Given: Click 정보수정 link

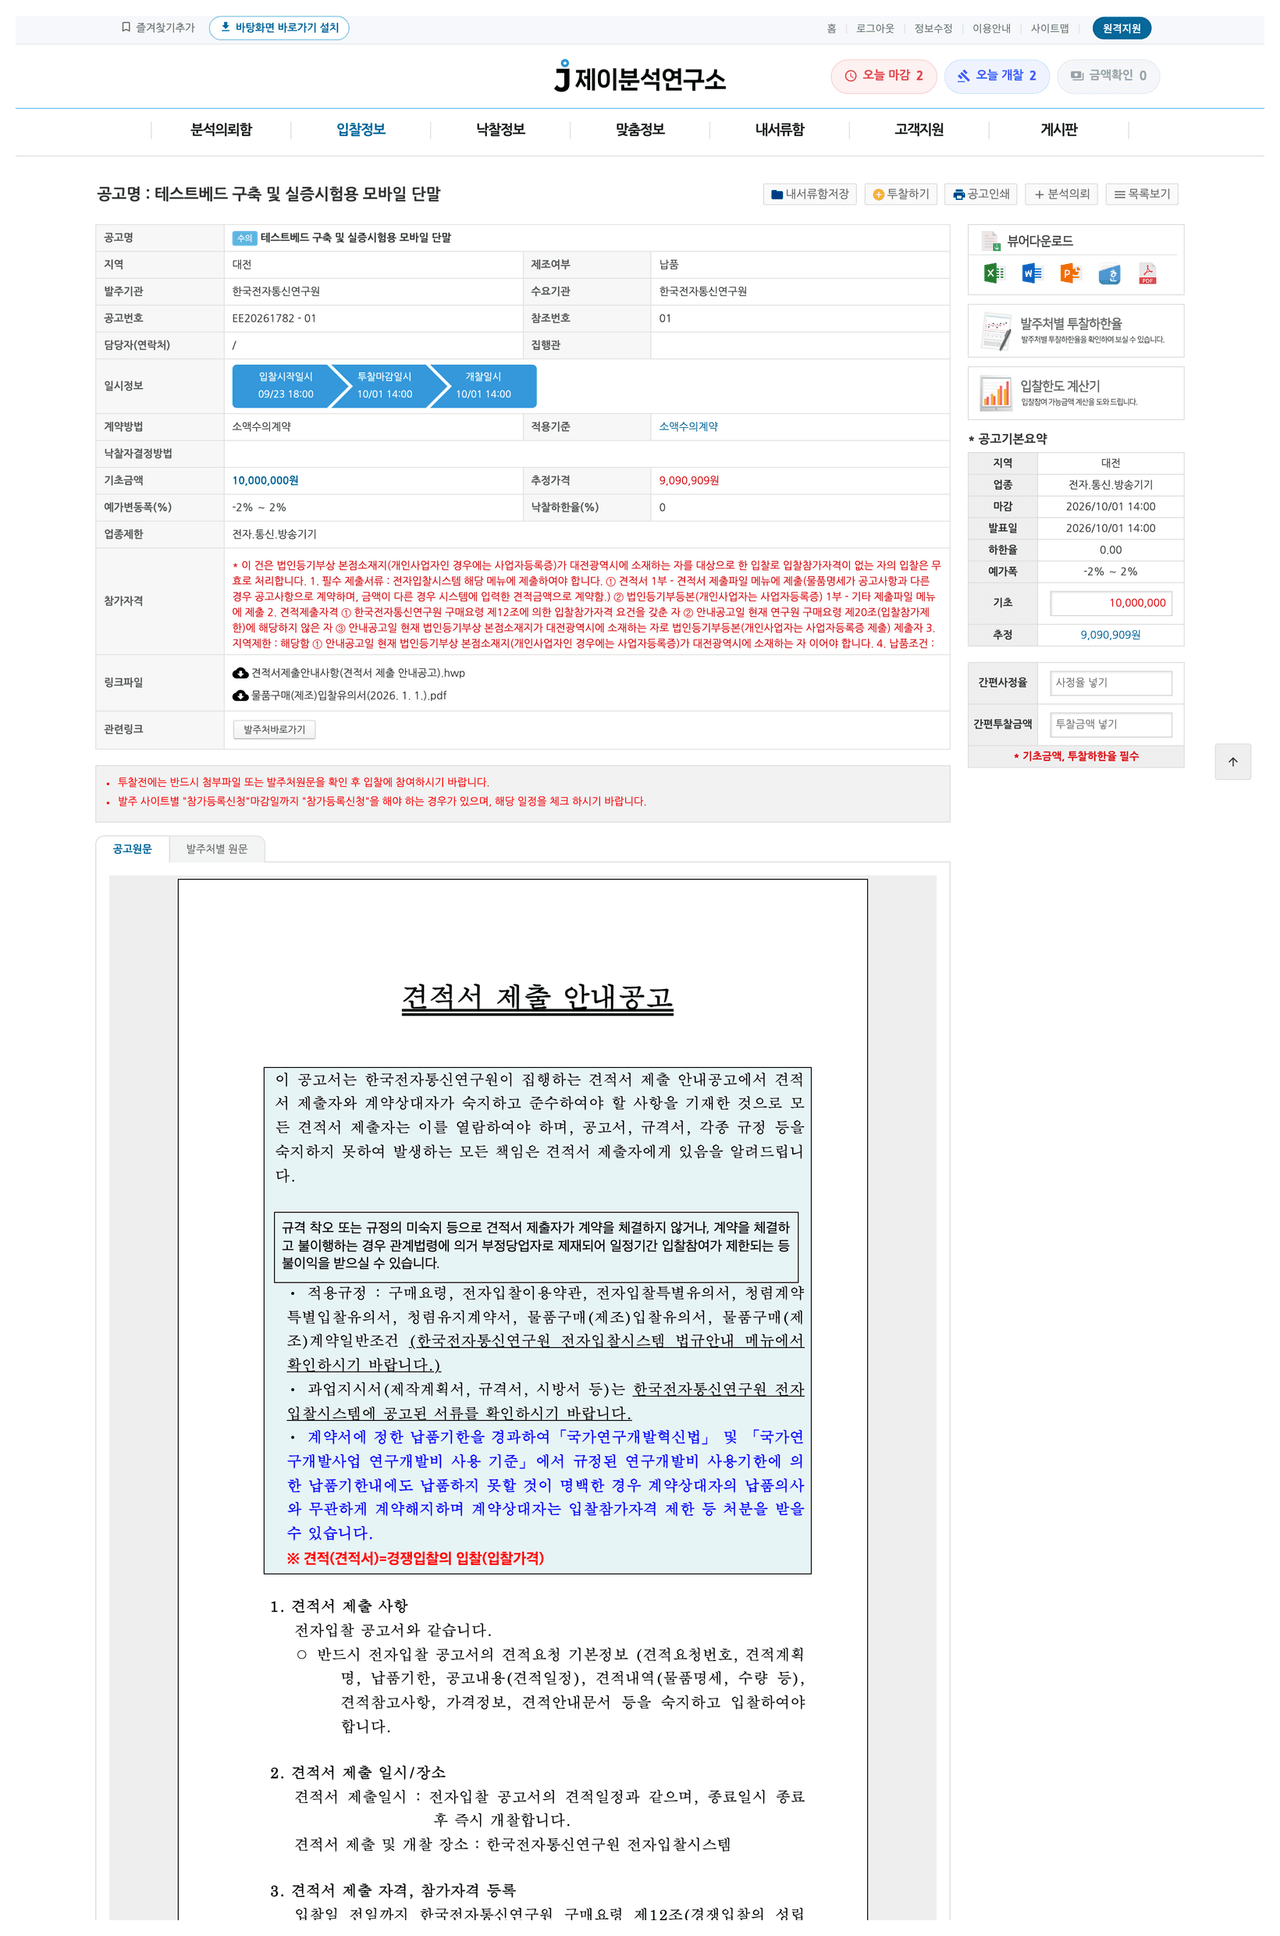Looking at the screenshot, I should [933, 29].
